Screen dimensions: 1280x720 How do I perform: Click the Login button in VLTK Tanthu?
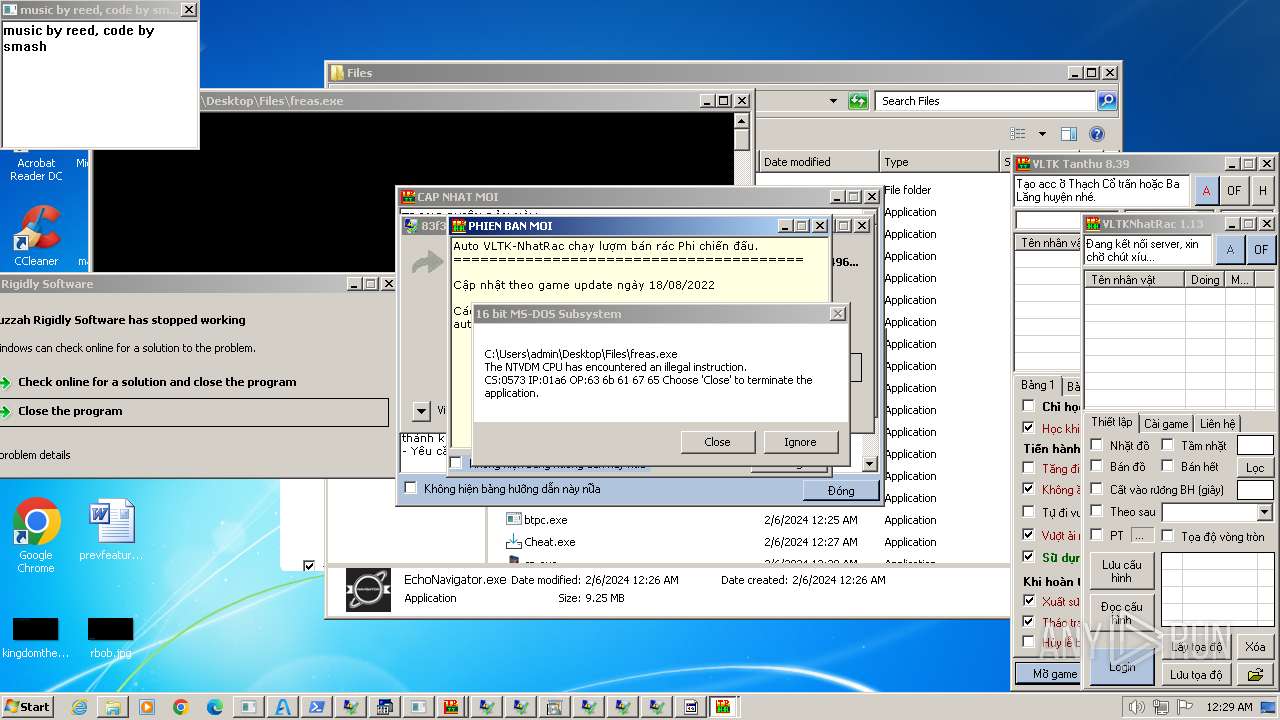(1121, 666)
